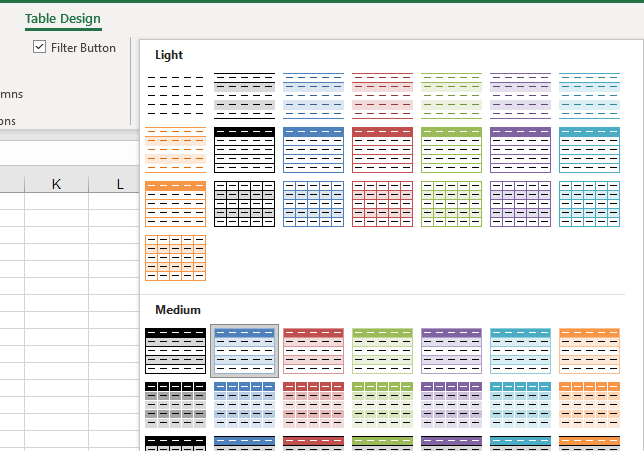This screenshot has width=644, height=451.
Task: Choose black gridded style in Light's third row
Action: tap(244, 204)
